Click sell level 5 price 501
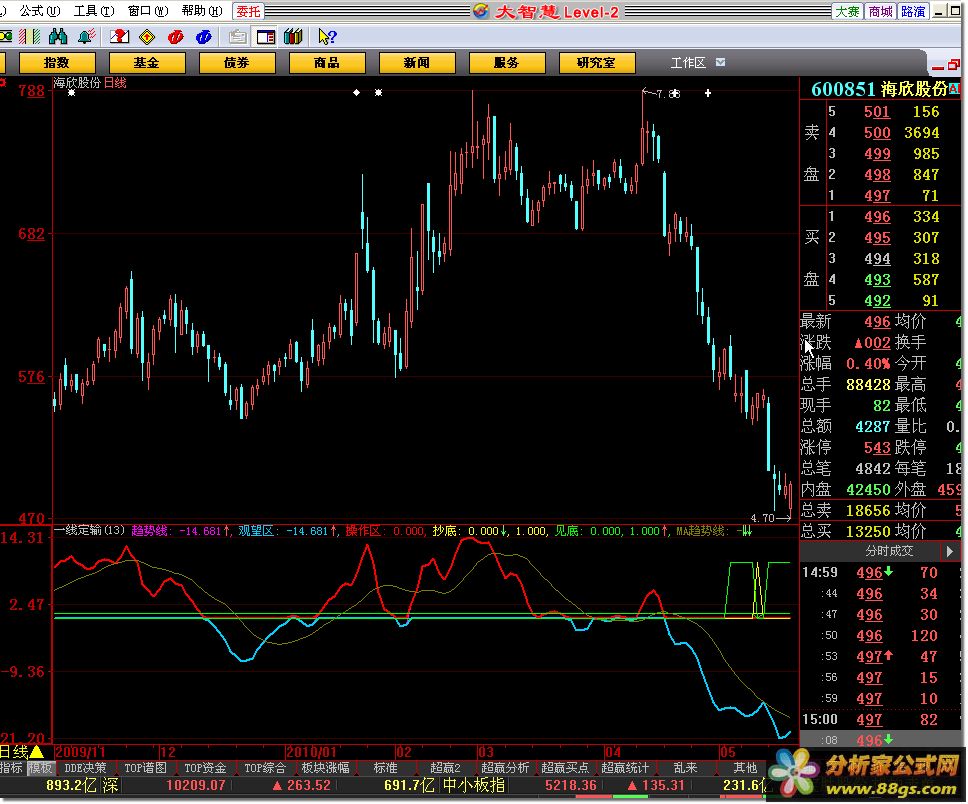Viewport: 968px width, 804px height. click(x=877, y=112)
